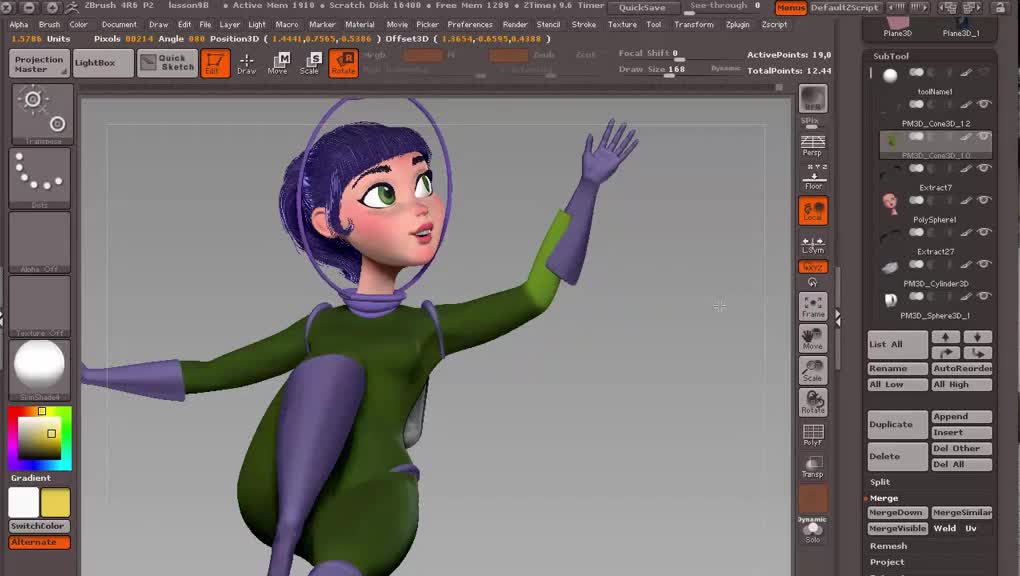Open the Alpha menu
Image resolution: width=1020 pixels, height=576 pixels.
(x=19, y=25)
